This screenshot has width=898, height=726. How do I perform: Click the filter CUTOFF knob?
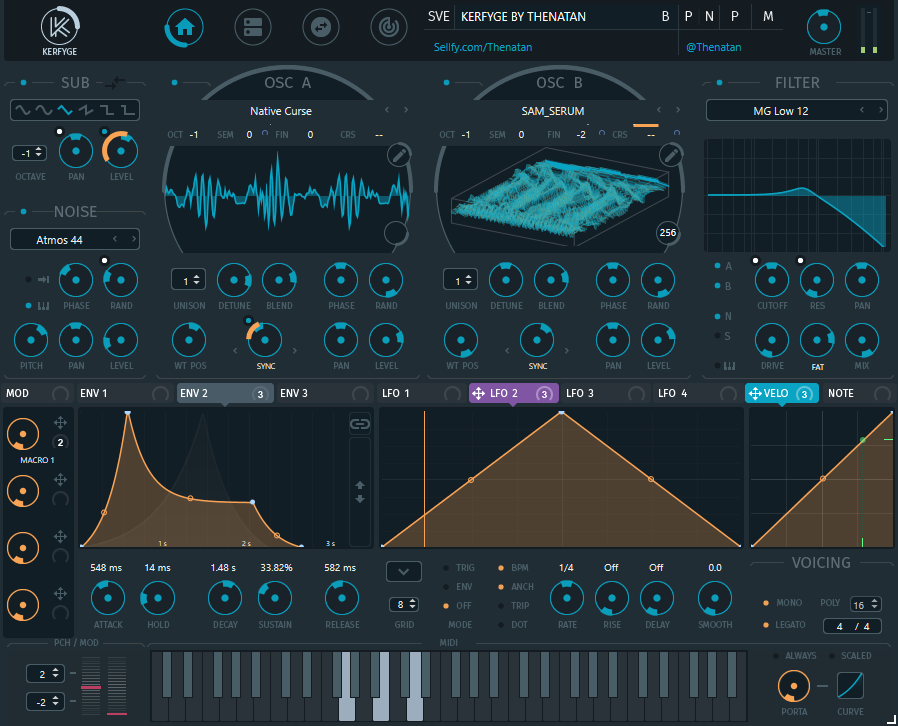tap(771, 280)
